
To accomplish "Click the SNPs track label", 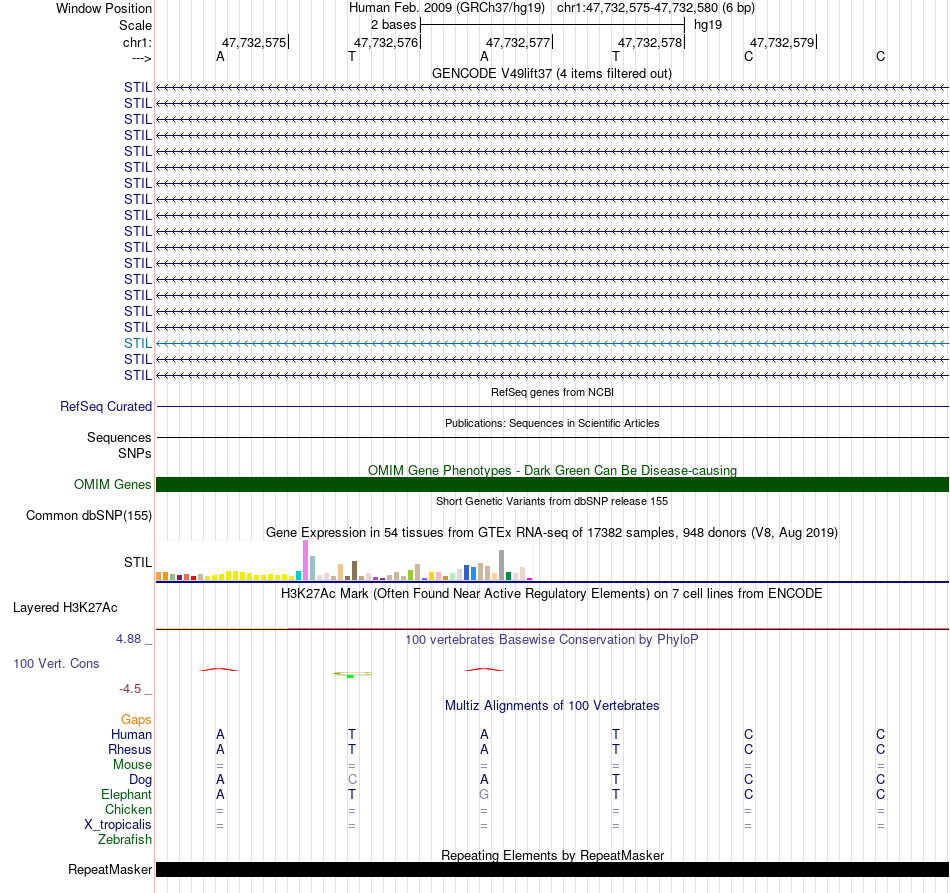I will tap(135, 453).
